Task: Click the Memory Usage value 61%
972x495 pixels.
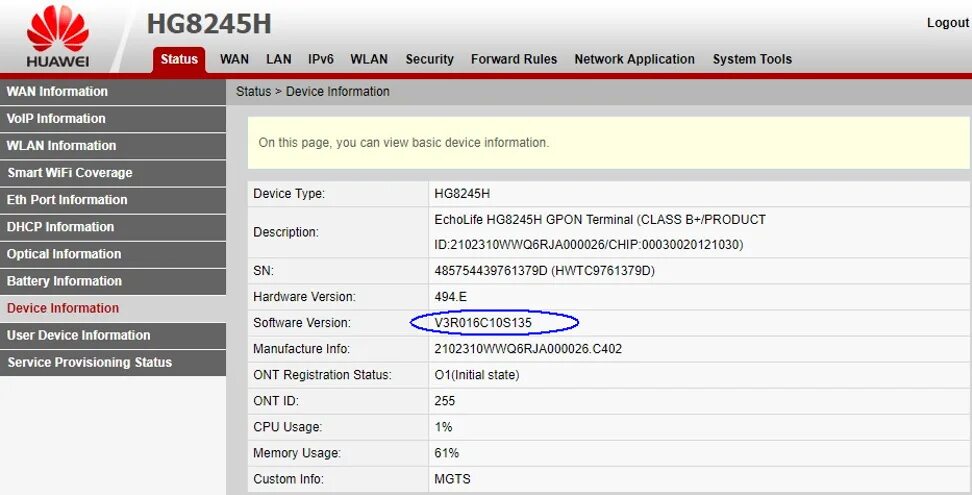Action: coord(446,453)
